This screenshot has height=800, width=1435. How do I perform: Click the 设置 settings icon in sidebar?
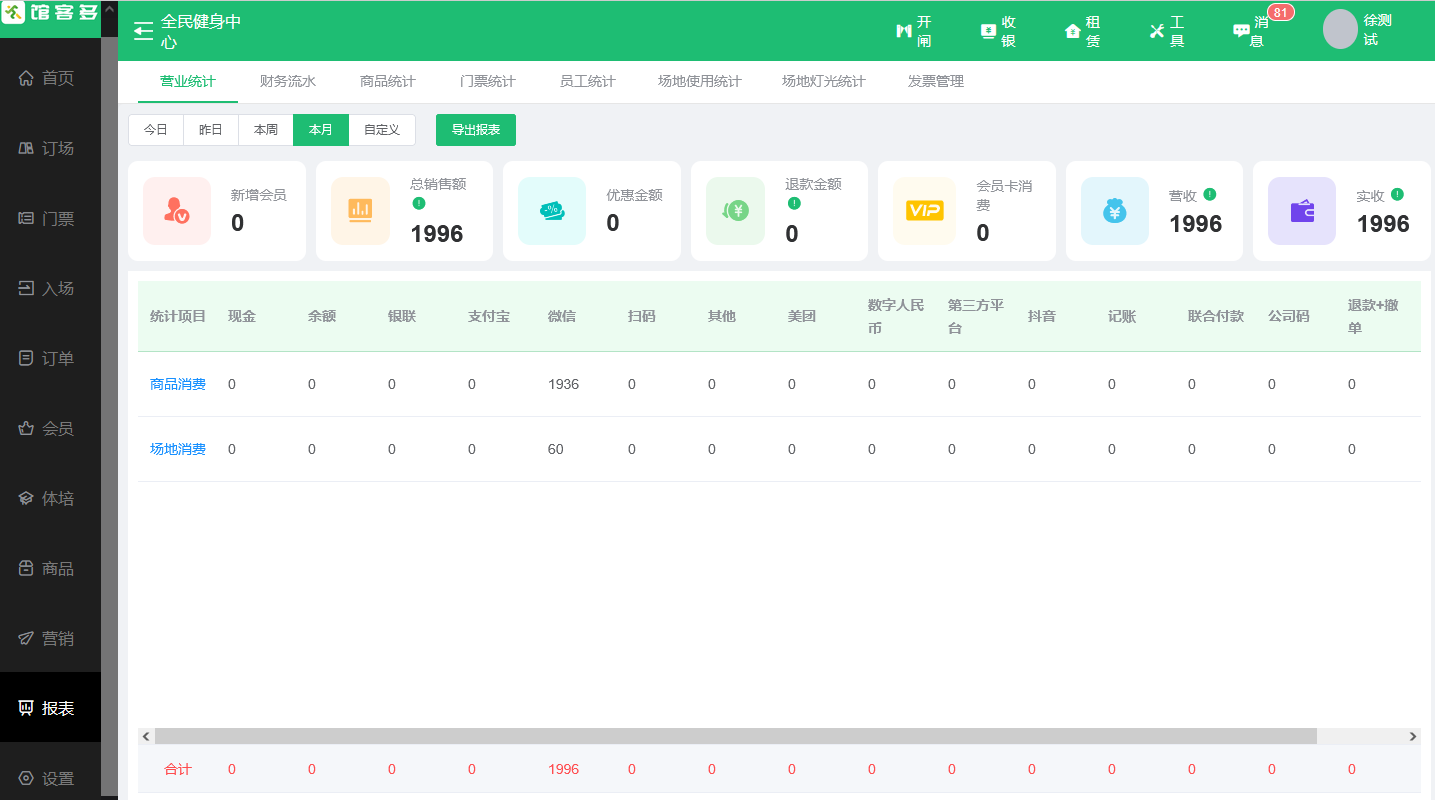coord(26,778)
